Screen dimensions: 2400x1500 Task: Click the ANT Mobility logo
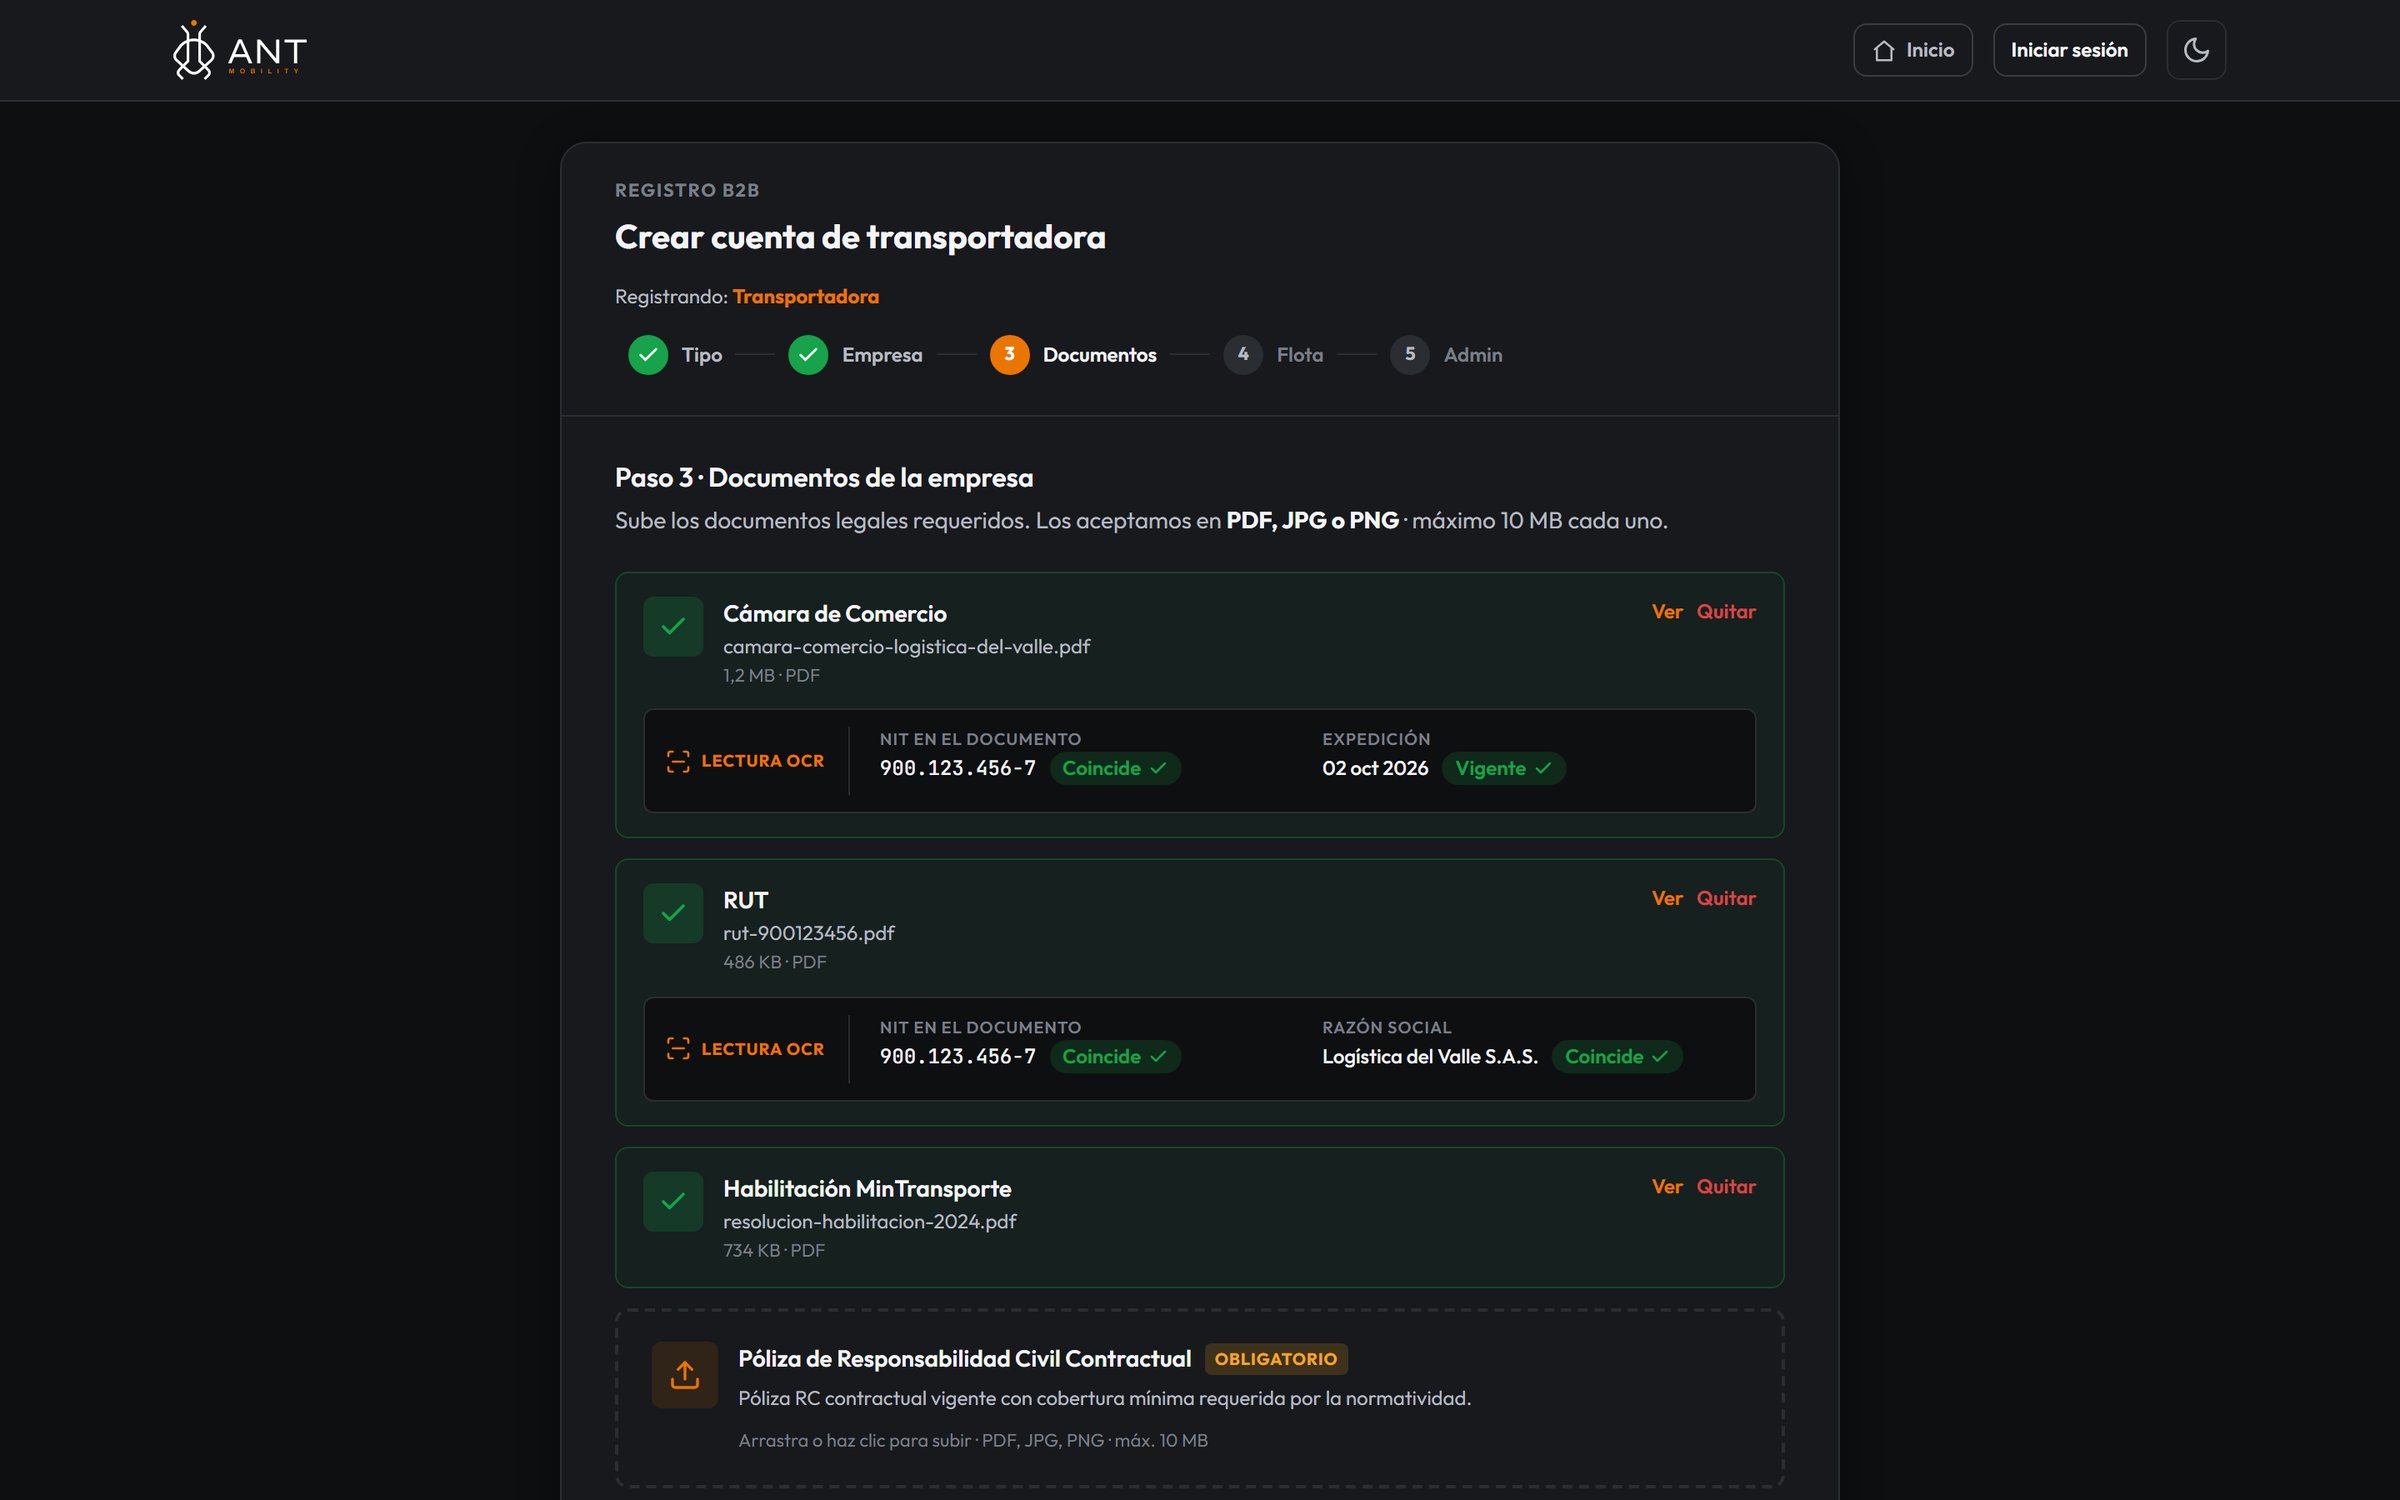pyautogui.click(x=239, y=50)
